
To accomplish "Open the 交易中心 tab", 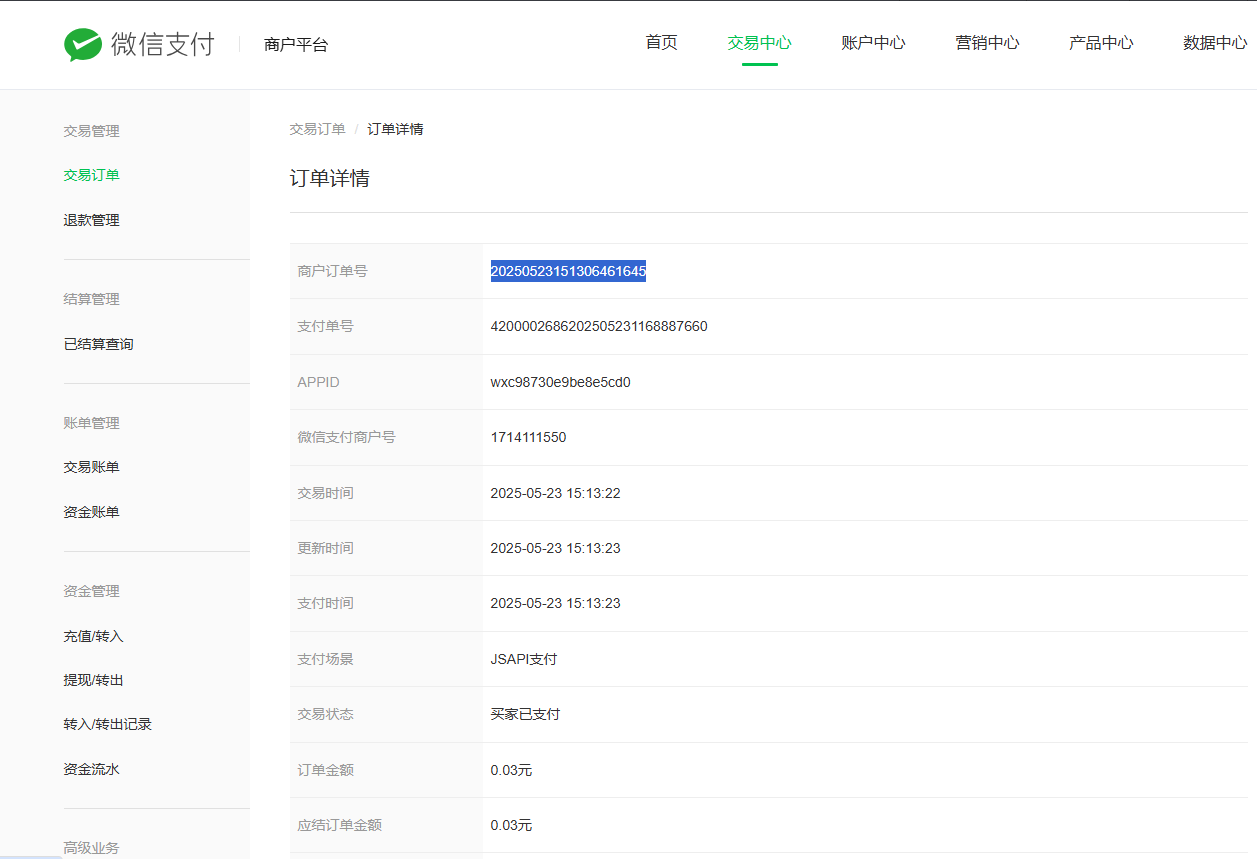I will 759,42.
